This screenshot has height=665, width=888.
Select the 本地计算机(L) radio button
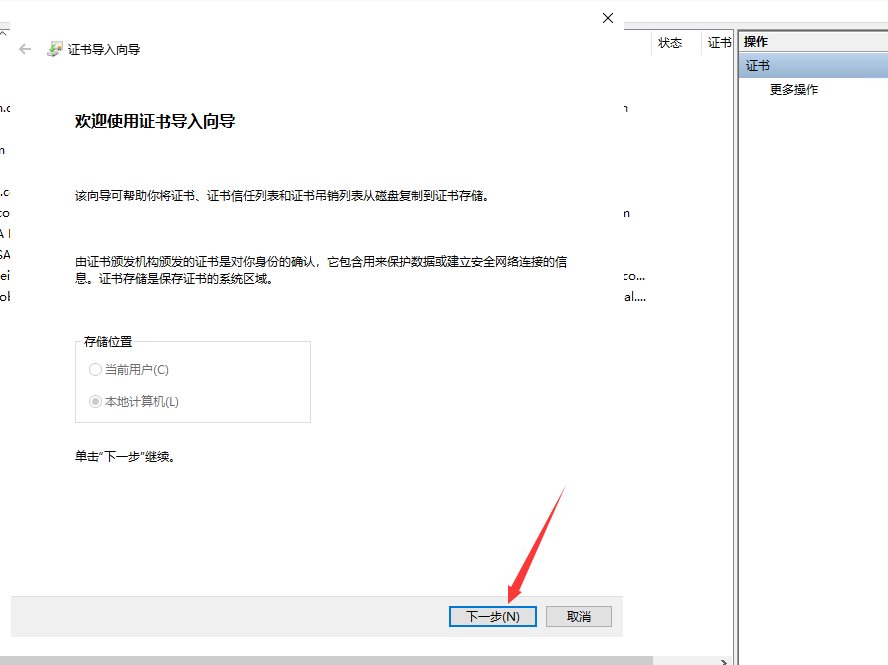click(96, 402)
